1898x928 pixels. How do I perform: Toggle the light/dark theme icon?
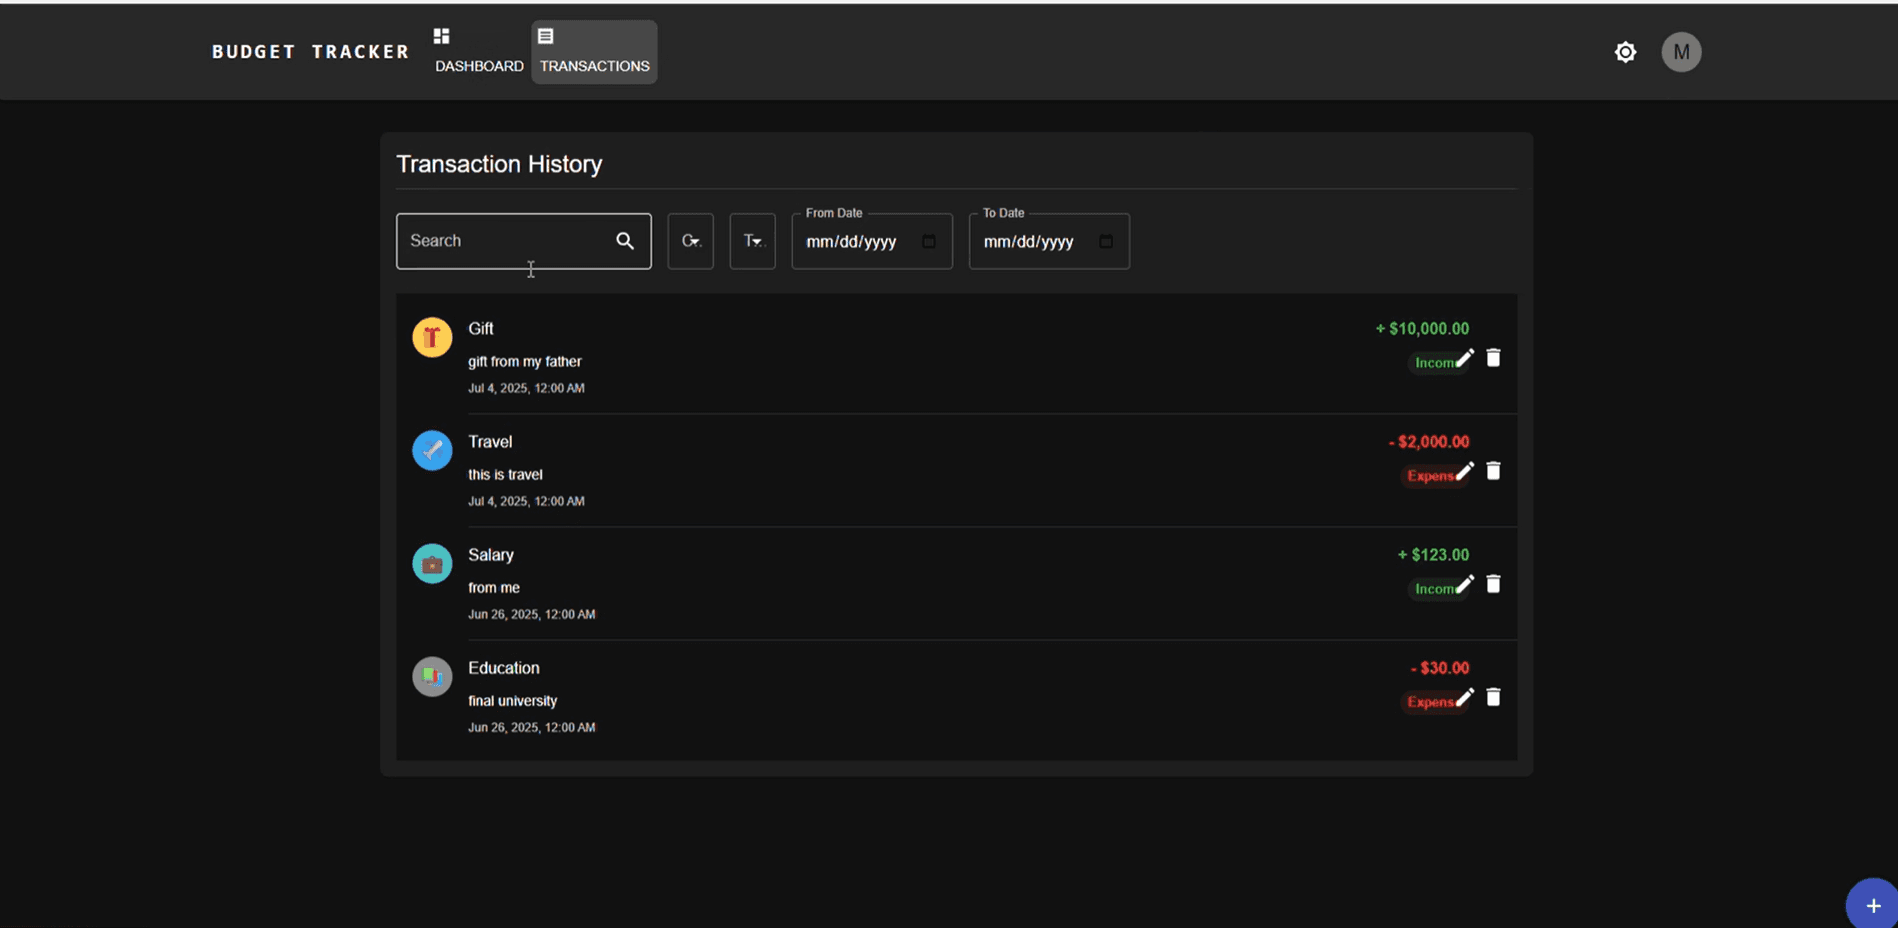tap(1625, 52)
